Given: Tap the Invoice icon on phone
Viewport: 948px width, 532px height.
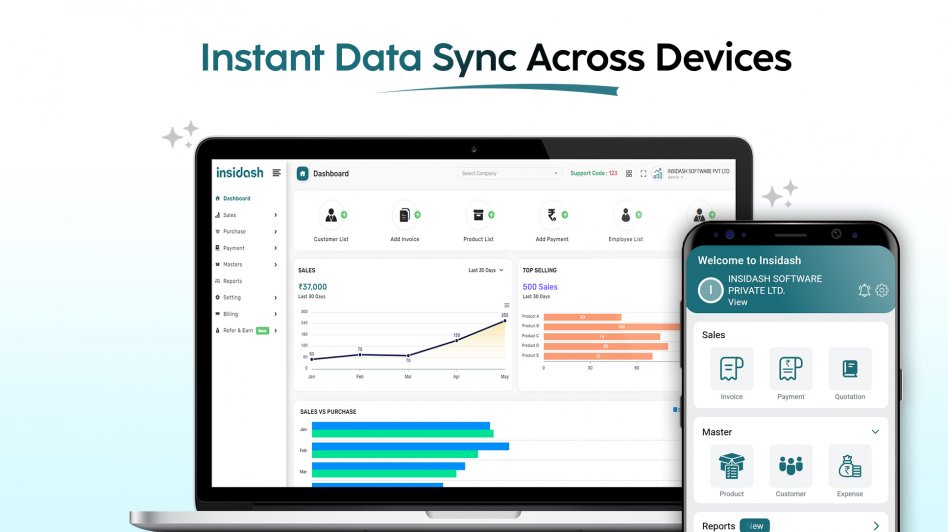Looking at the screenshot, I should 732,369.
